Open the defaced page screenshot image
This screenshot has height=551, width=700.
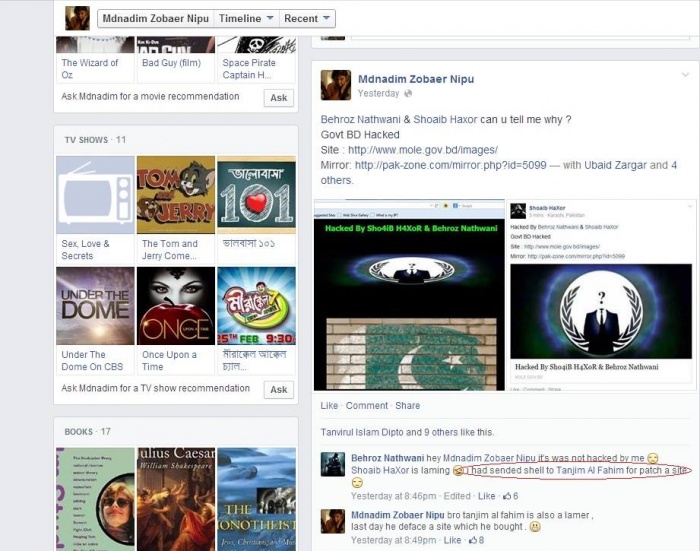[409, 295]
